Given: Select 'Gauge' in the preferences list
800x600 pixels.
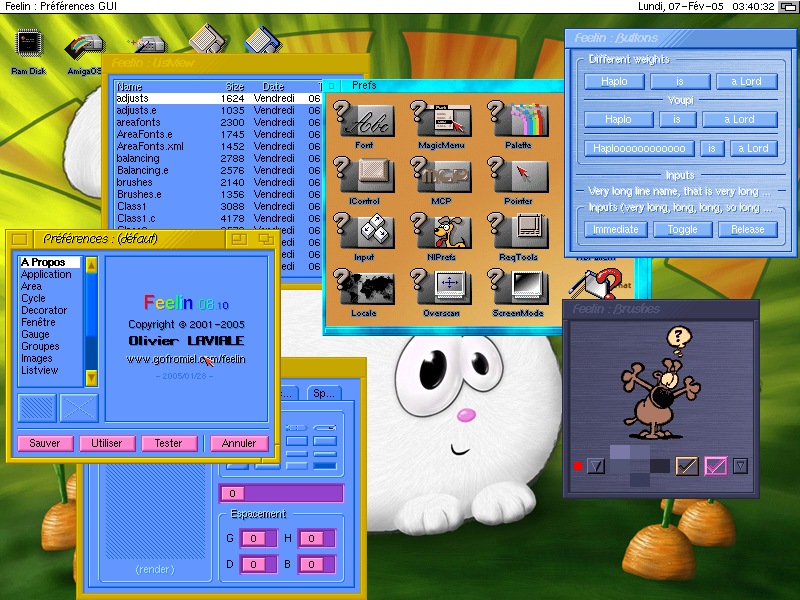Looking at the screenshot, I should (50, 334).
